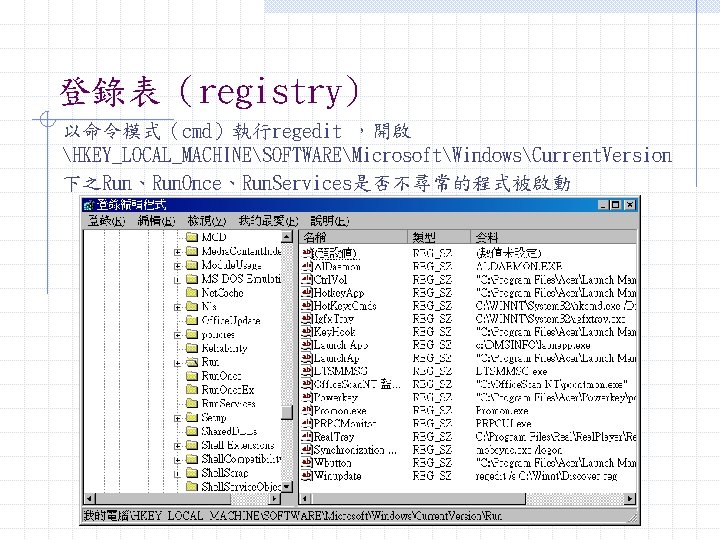
Task: Select the MediaContentIndex folder icon
Action: point(192,251)
